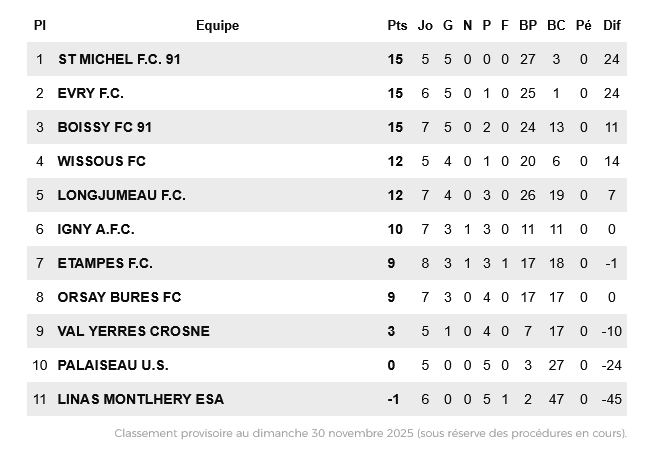654x463 pixels.
Task: Click the ST MICHEL F.C. 91 team name
Action: click(119, 59)
